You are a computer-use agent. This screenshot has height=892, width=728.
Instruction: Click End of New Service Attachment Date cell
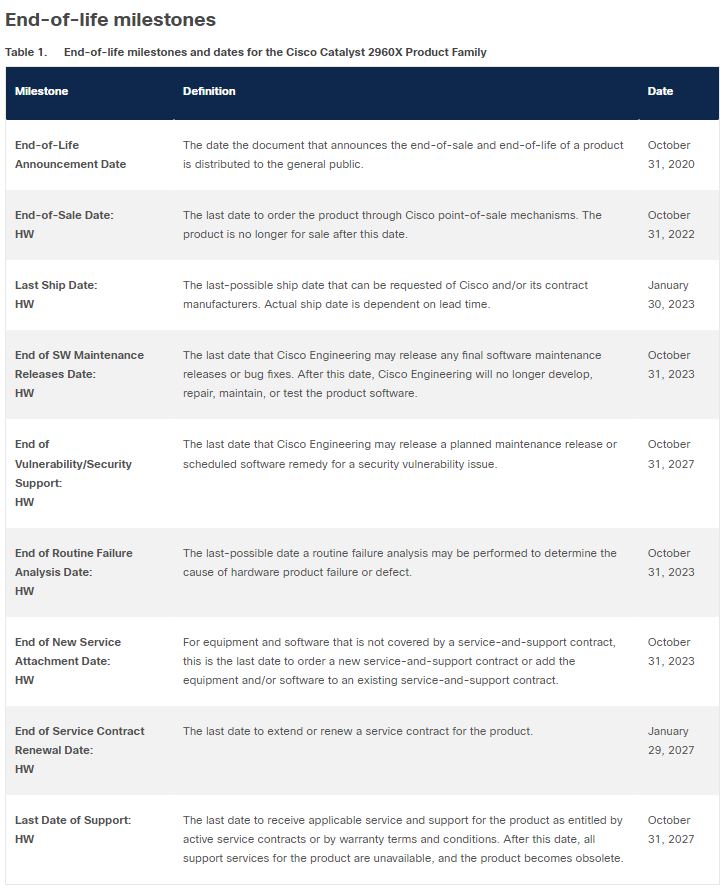coord(68,661)
